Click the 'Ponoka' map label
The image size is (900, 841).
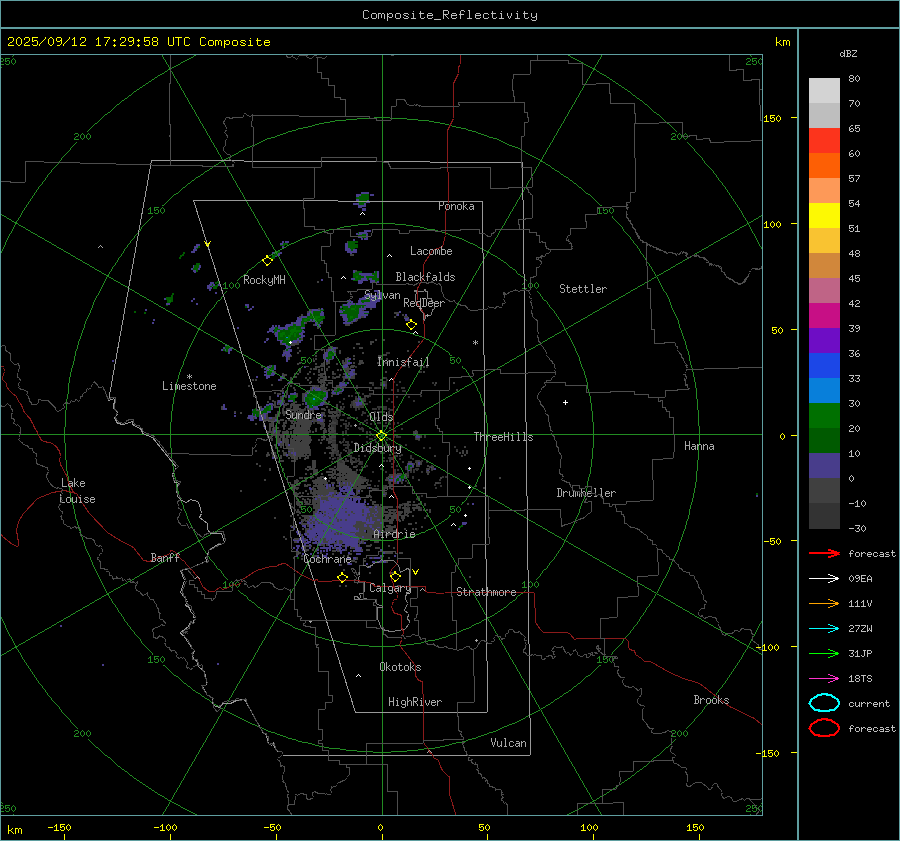tap(456, 206)
